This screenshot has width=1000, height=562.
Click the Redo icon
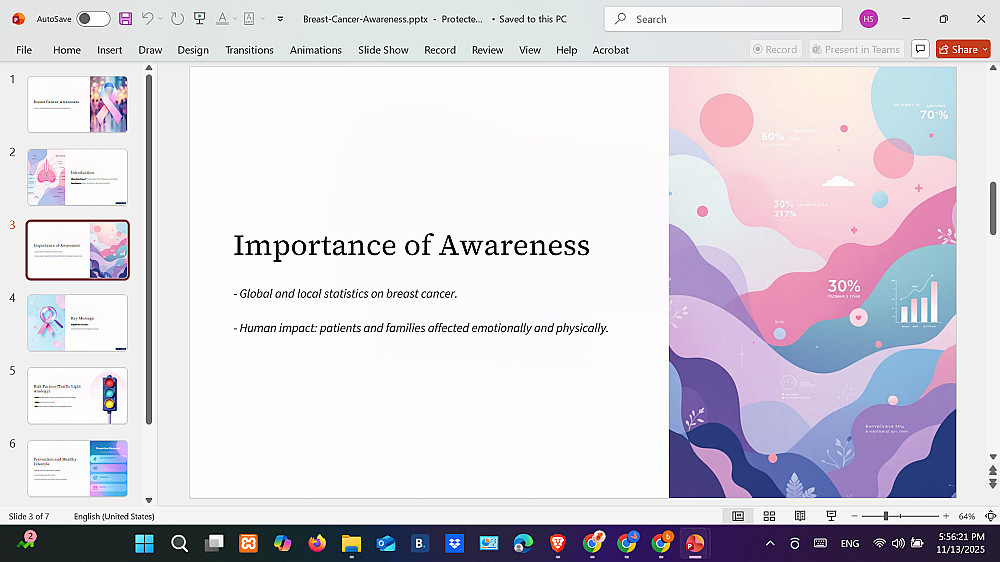pos(177,19)
